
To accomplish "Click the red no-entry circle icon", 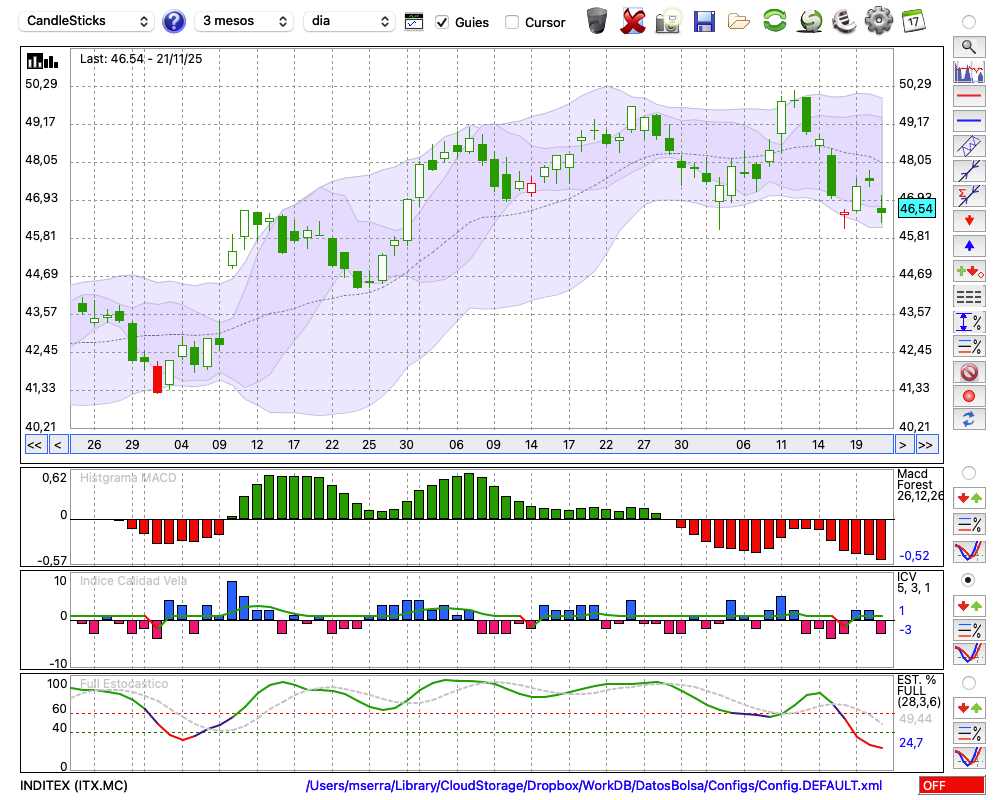I will [968, 372].
